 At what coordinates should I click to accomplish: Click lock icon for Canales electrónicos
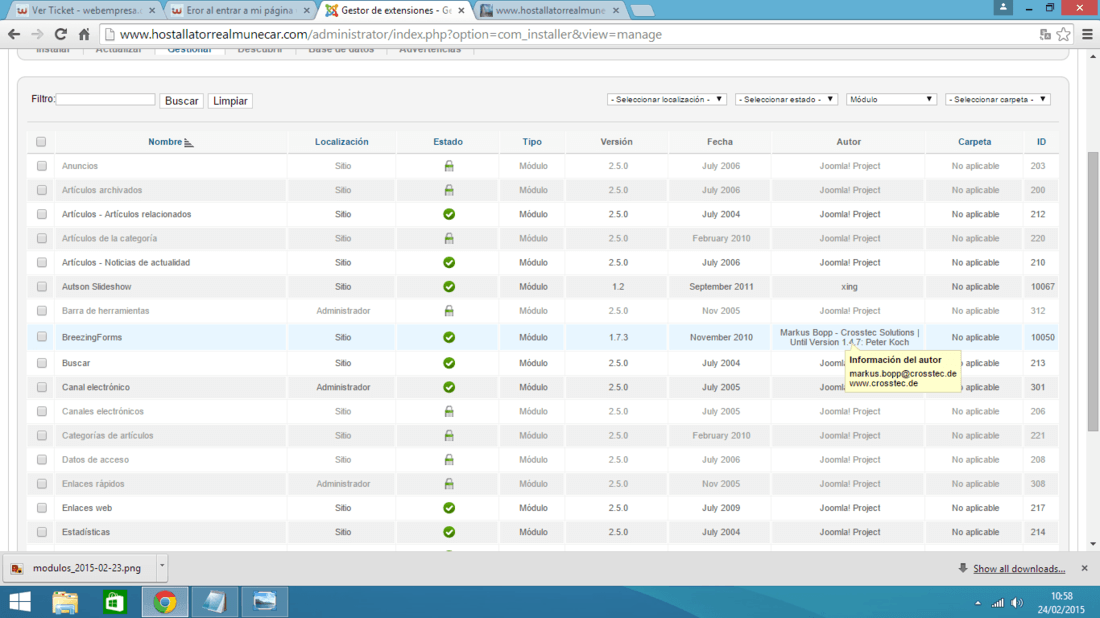[449, 411]
